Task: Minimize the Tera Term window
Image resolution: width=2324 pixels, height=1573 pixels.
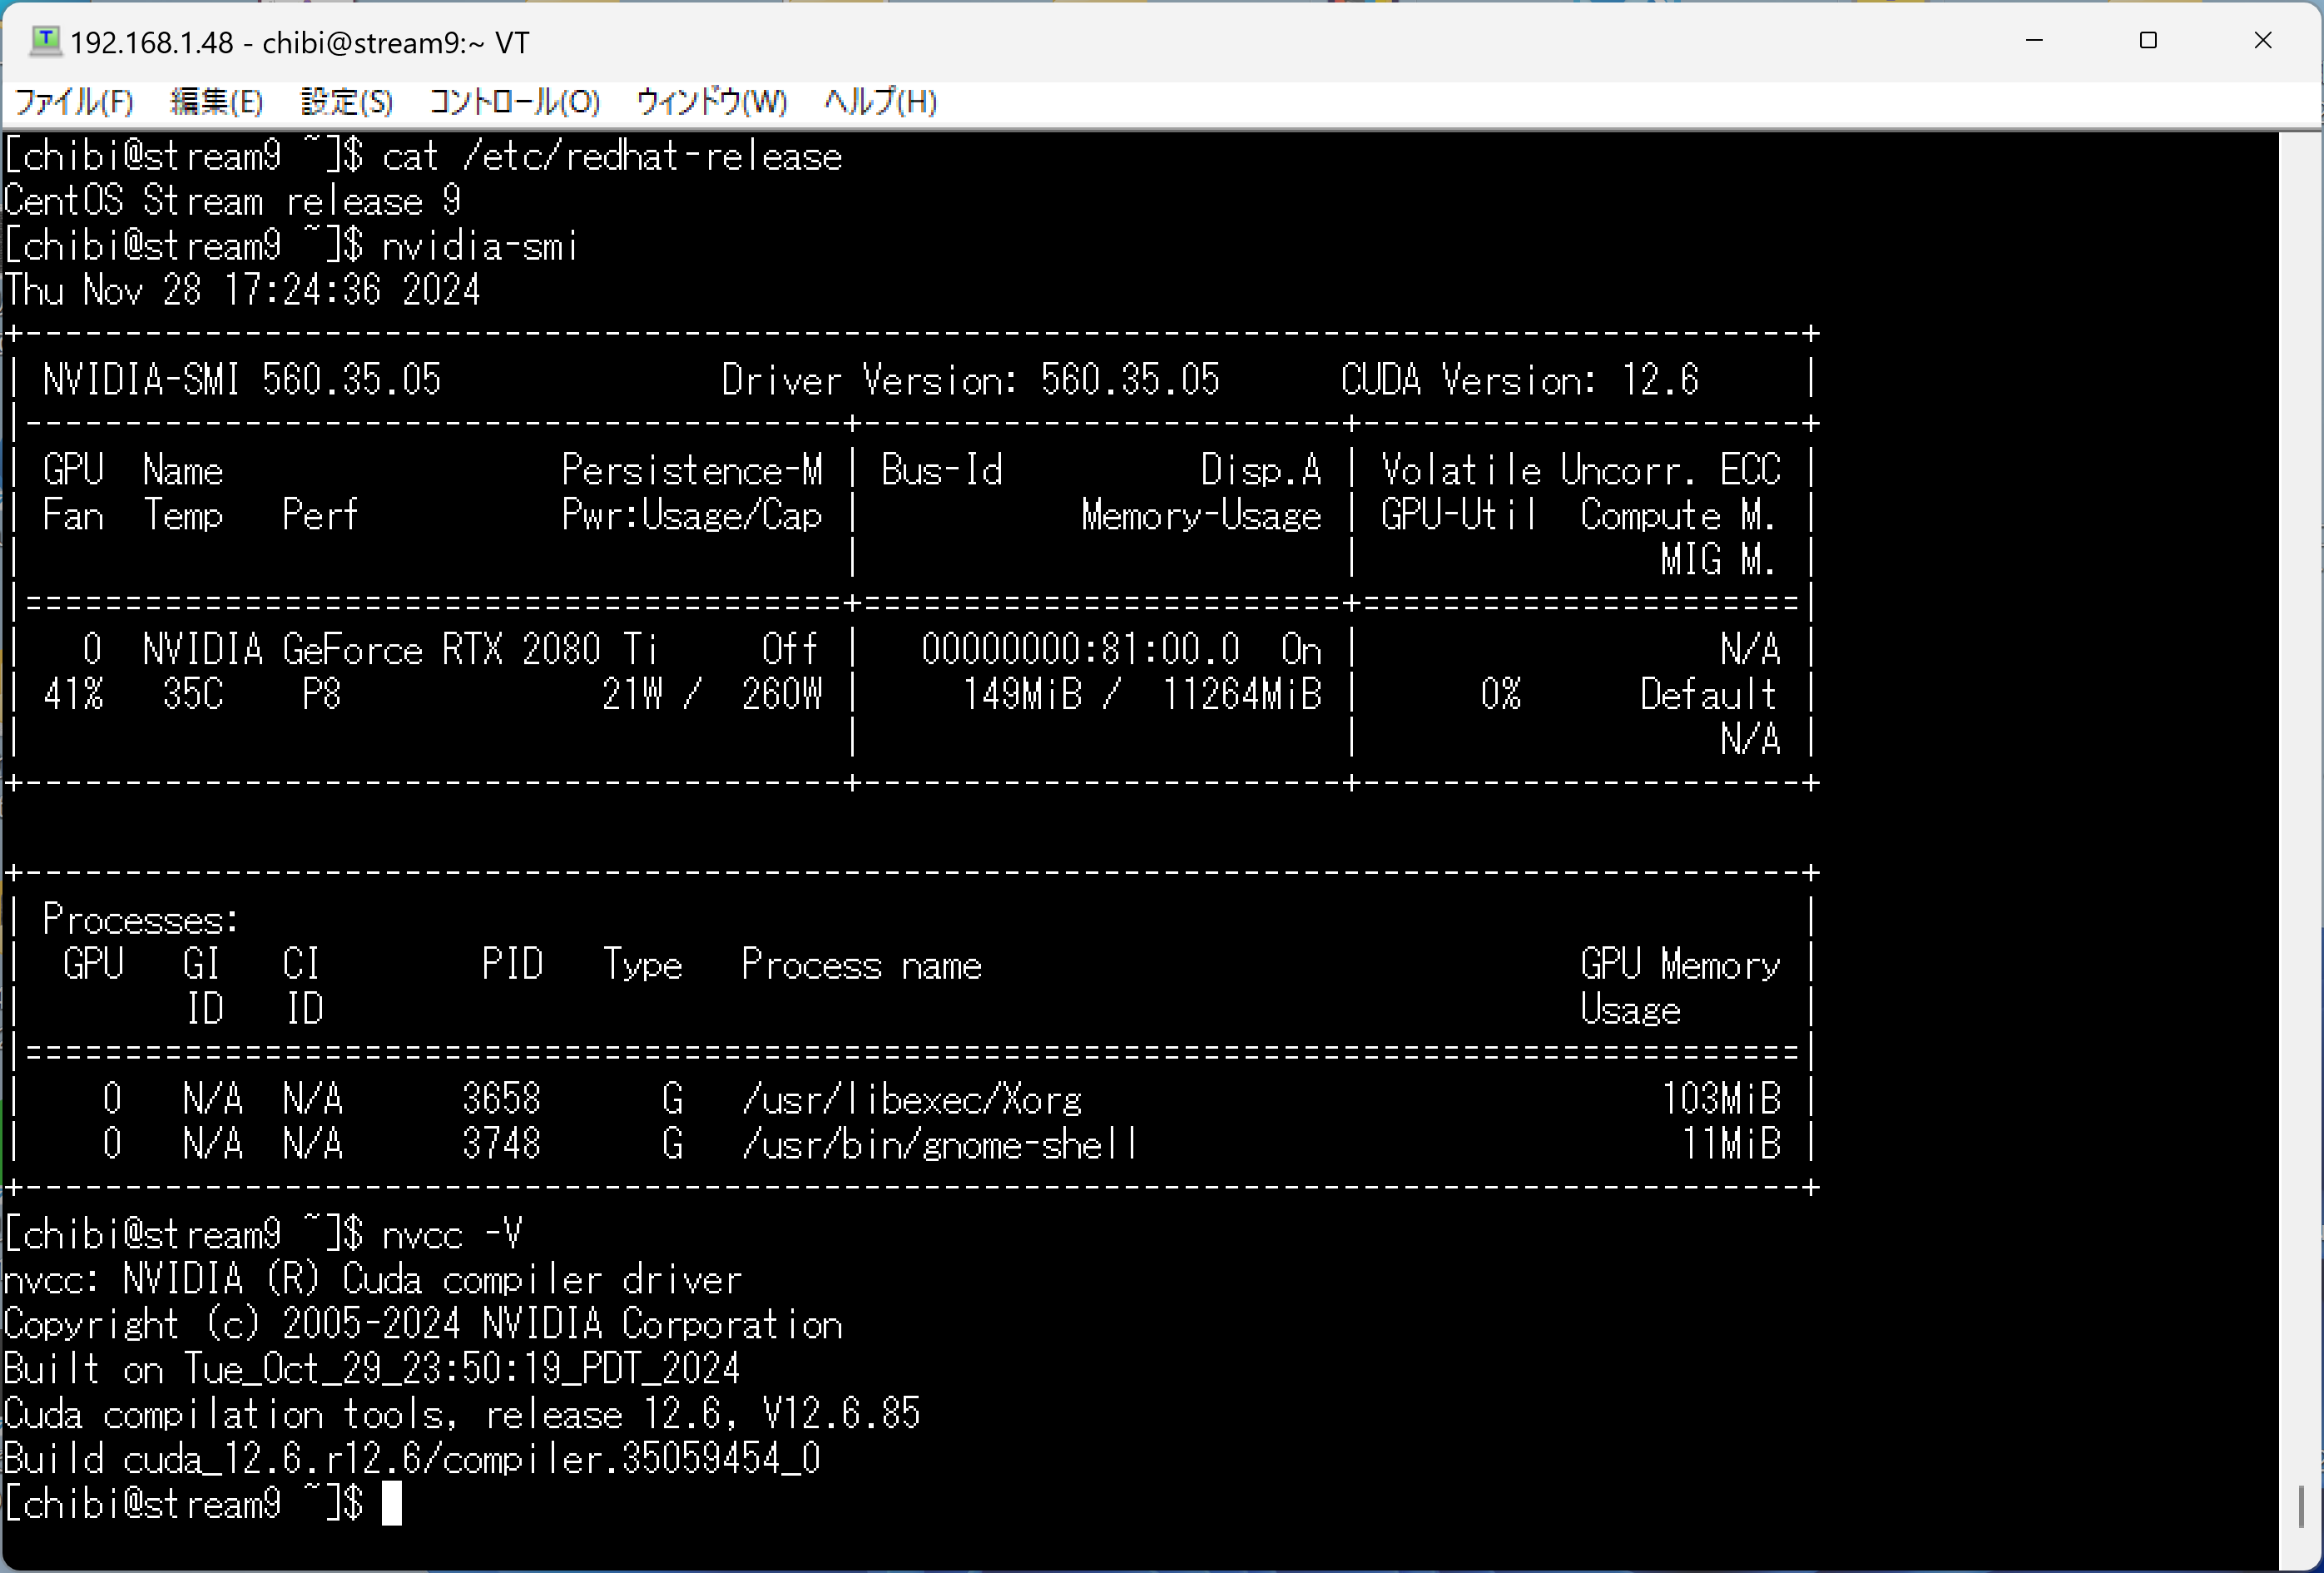Action: tap(2034, 41)
